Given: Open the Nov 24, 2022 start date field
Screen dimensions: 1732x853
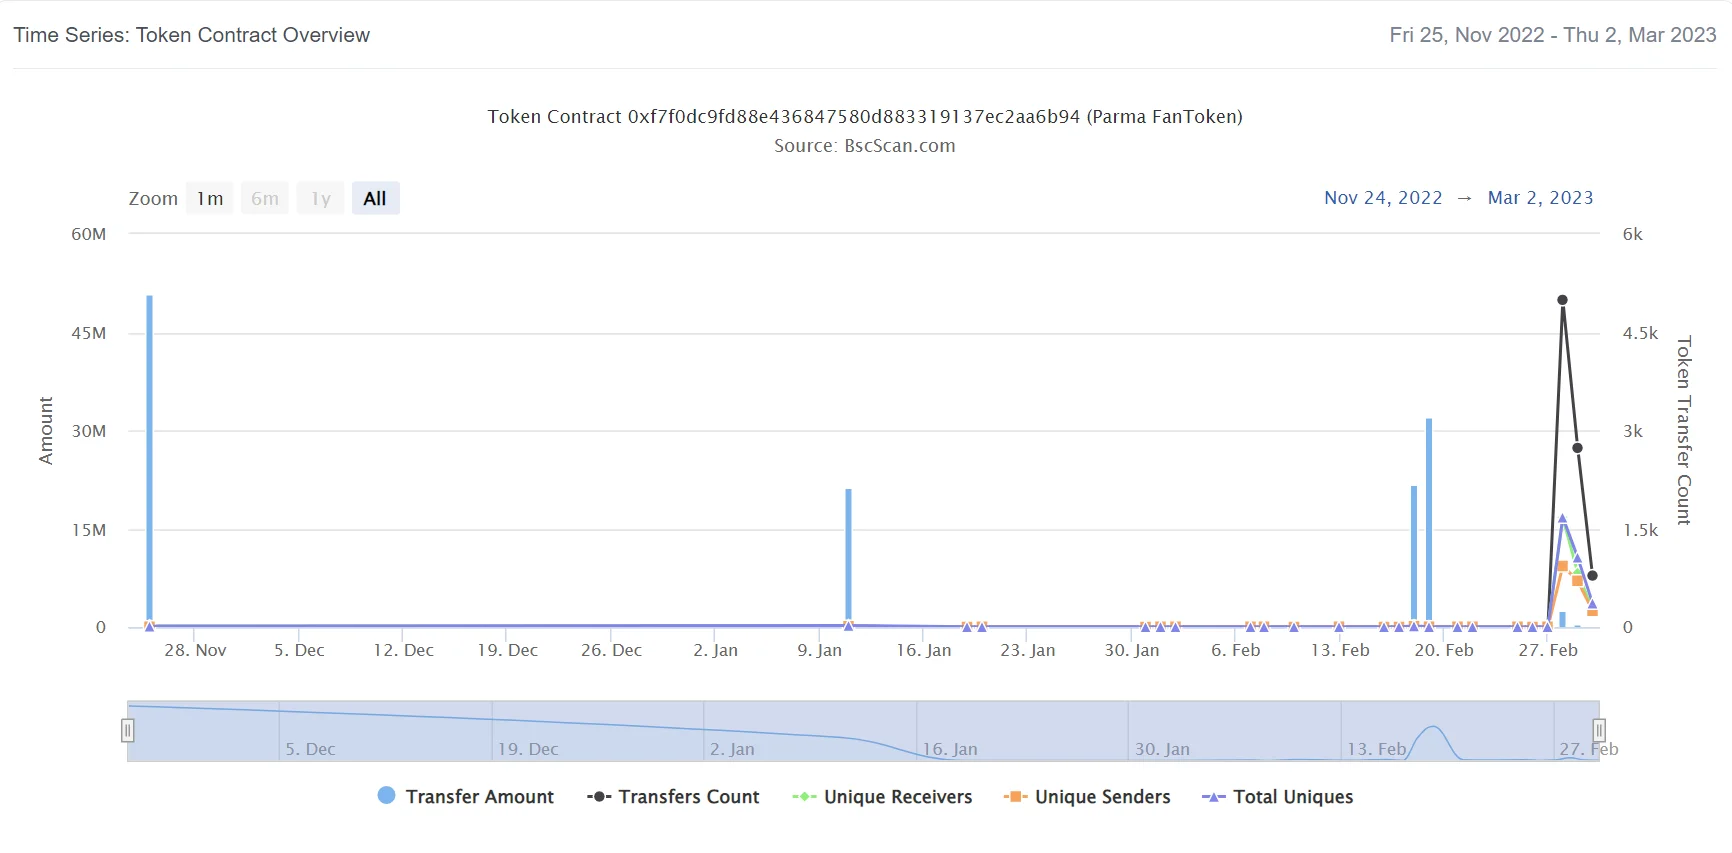Looking at the screenshot, I should click(1382, 198).
